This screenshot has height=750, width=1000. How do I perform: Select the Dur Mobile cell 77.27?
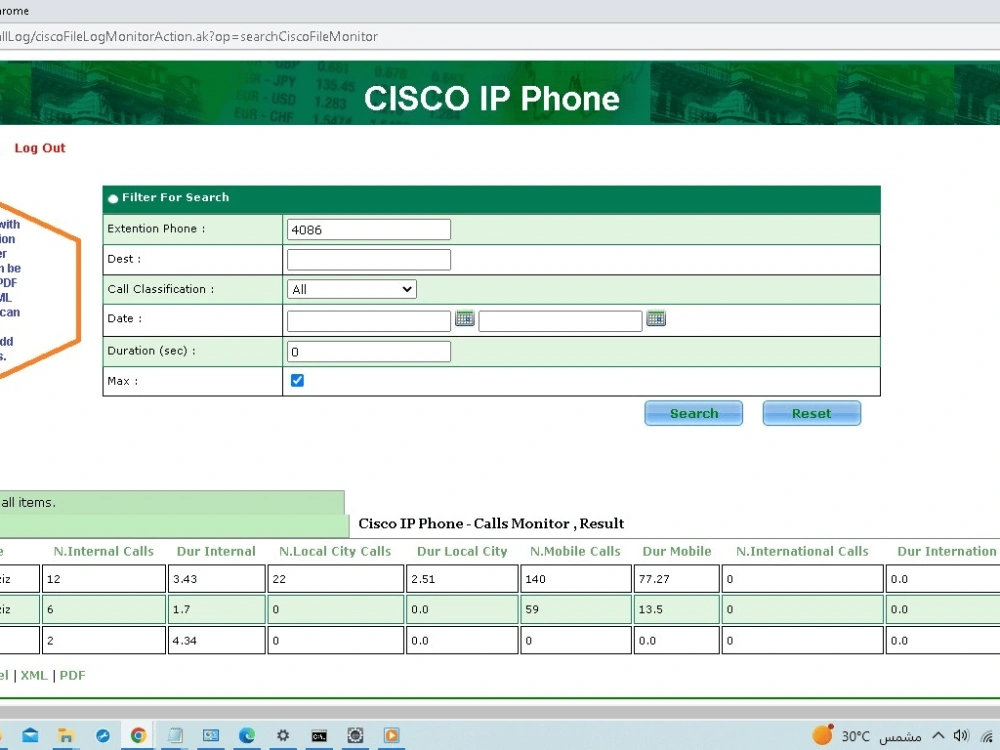tap(677, 578)
